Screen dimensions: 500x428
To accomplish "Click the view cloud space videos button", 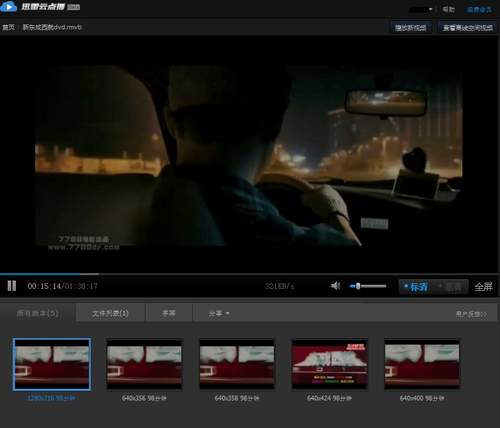I will [x=468, y=28].
